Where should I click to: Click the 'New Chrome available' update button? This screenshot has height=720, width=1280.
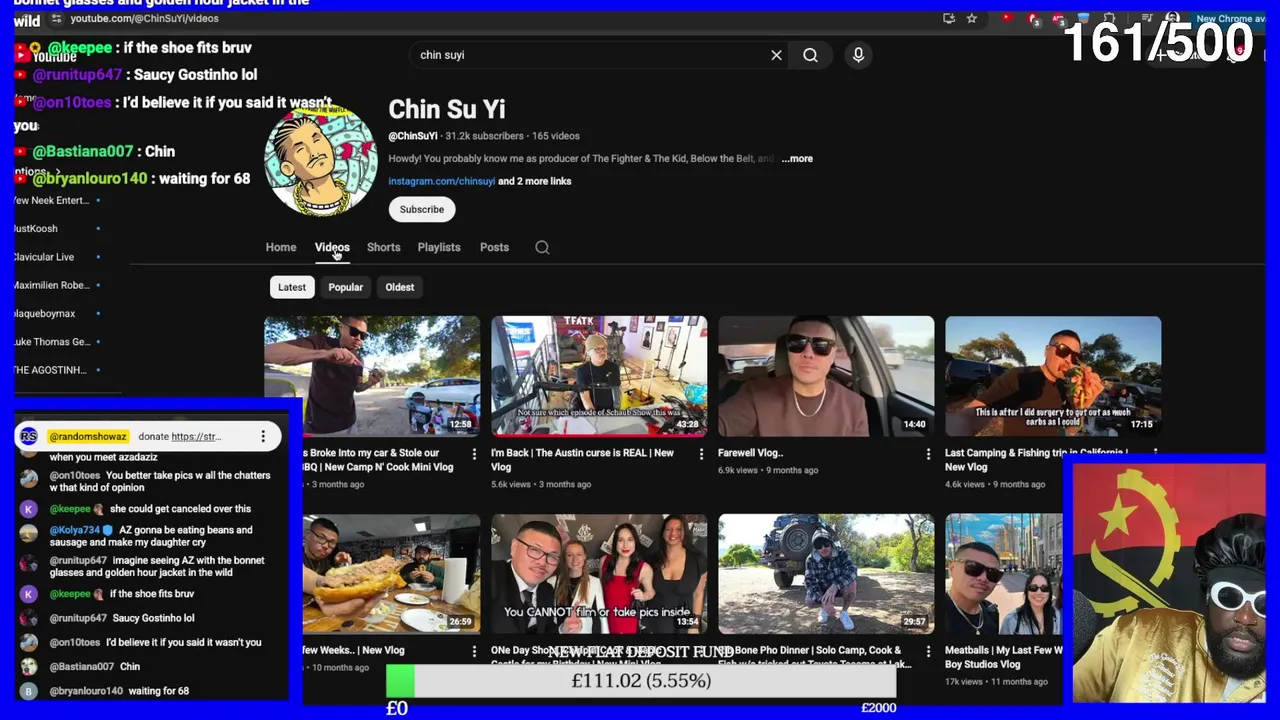tap(1230, 18)
